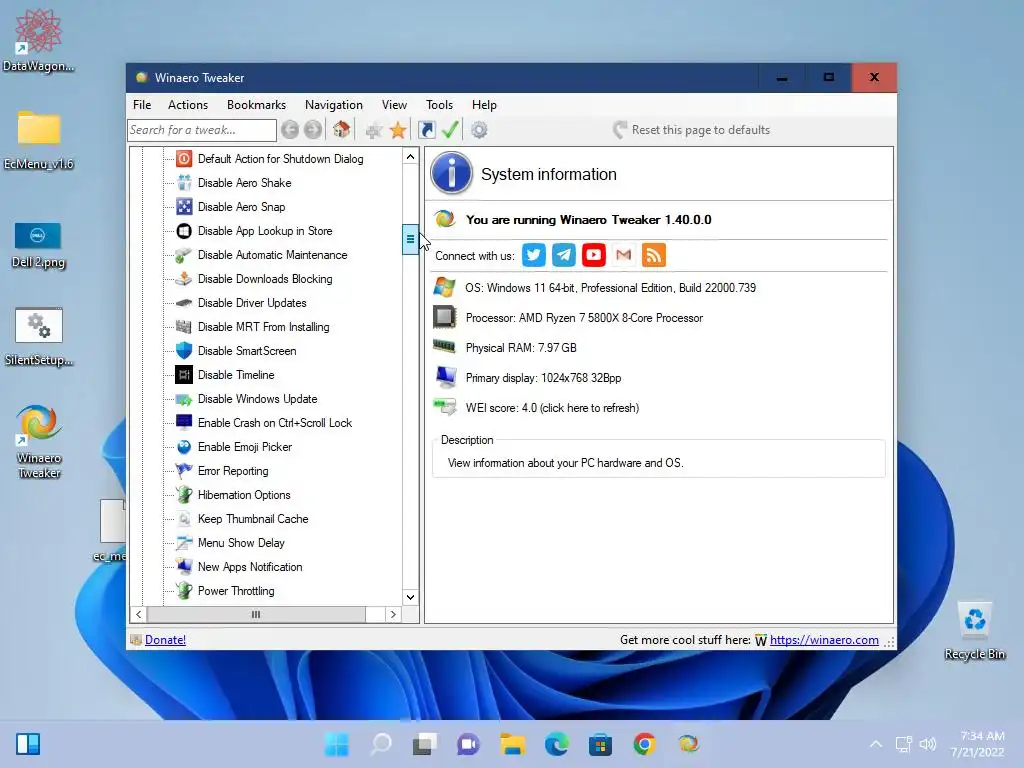Viewport: 1024px width, 768px height.
Task: Open Microsoft Edge from the taskbar
Action: click(x=556, y=744)
